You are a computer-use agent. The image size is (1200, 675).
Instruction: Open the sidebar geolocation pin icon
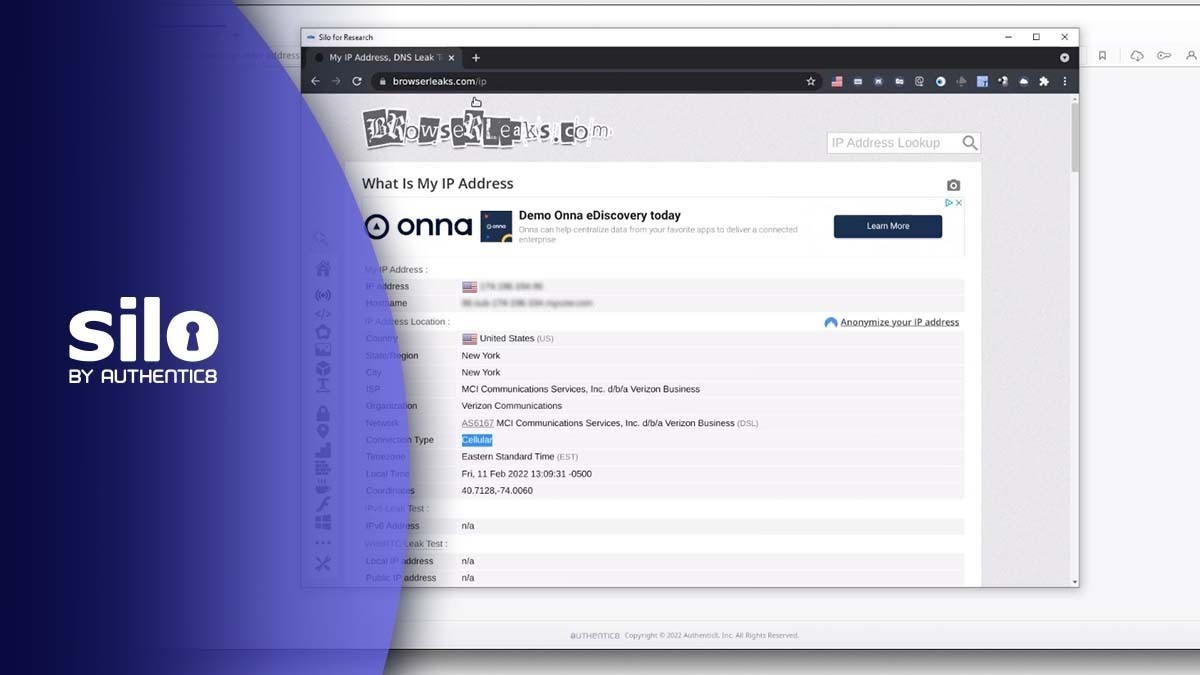coord(323,431)
